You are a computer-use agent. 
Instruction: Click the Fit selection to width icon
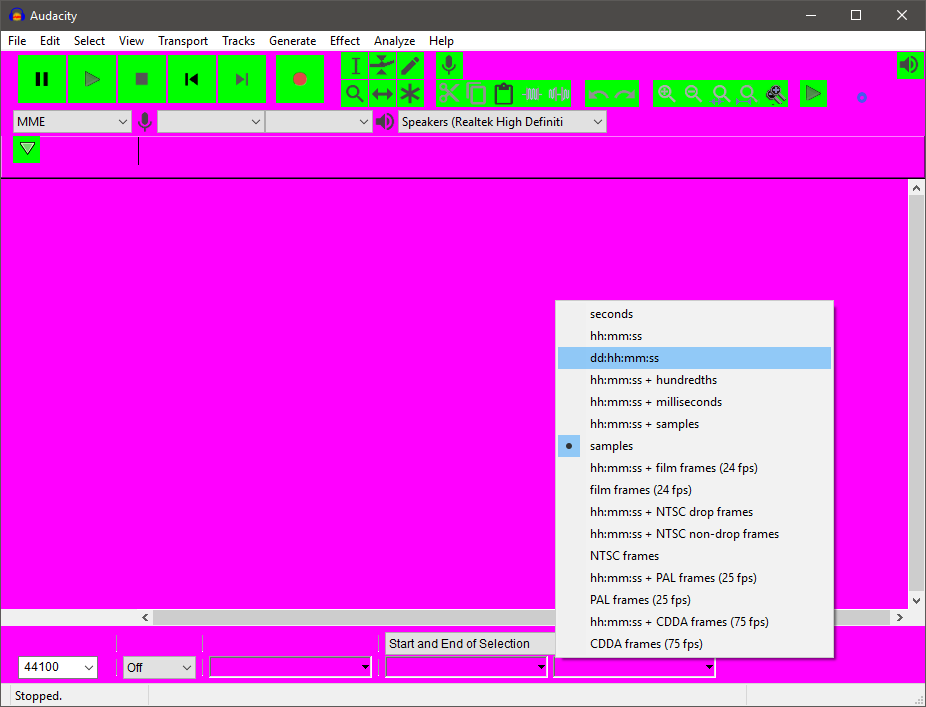coord(720,93)
